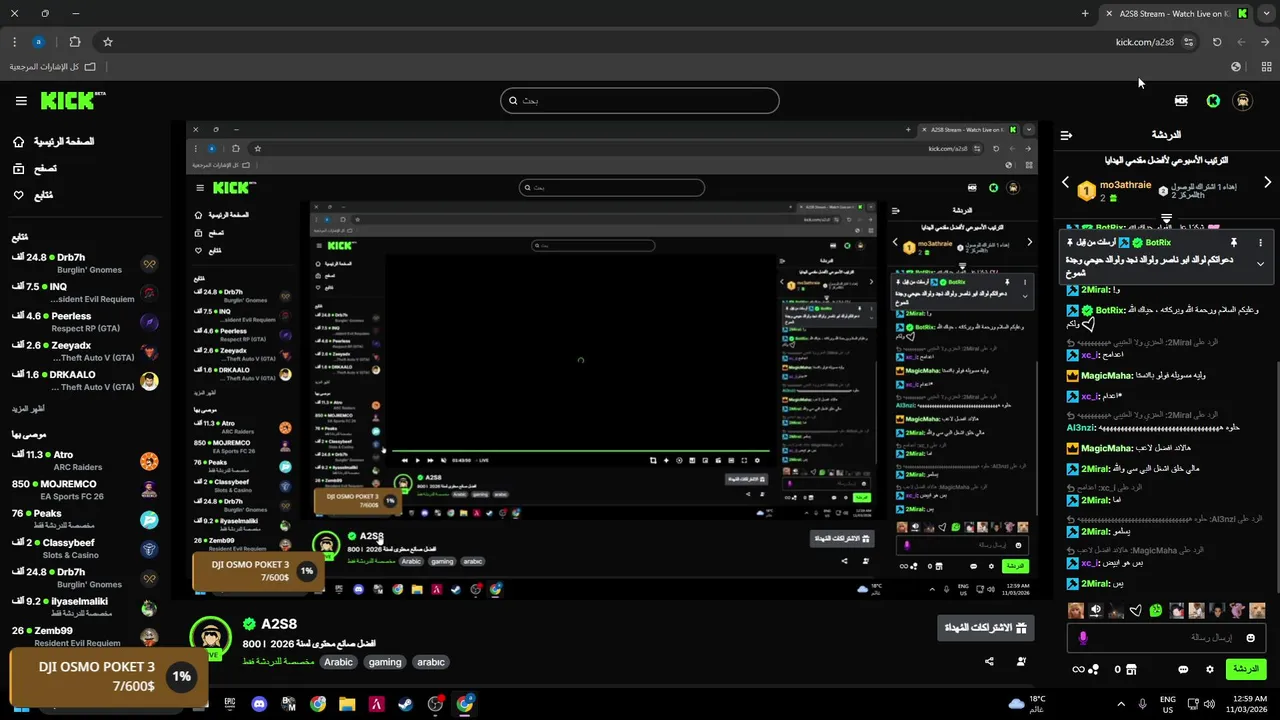Viewport: 1280px width, 720px height.
Task: Open the Zeeyadx Theft Auto V channel
Action: coord(85,351)
